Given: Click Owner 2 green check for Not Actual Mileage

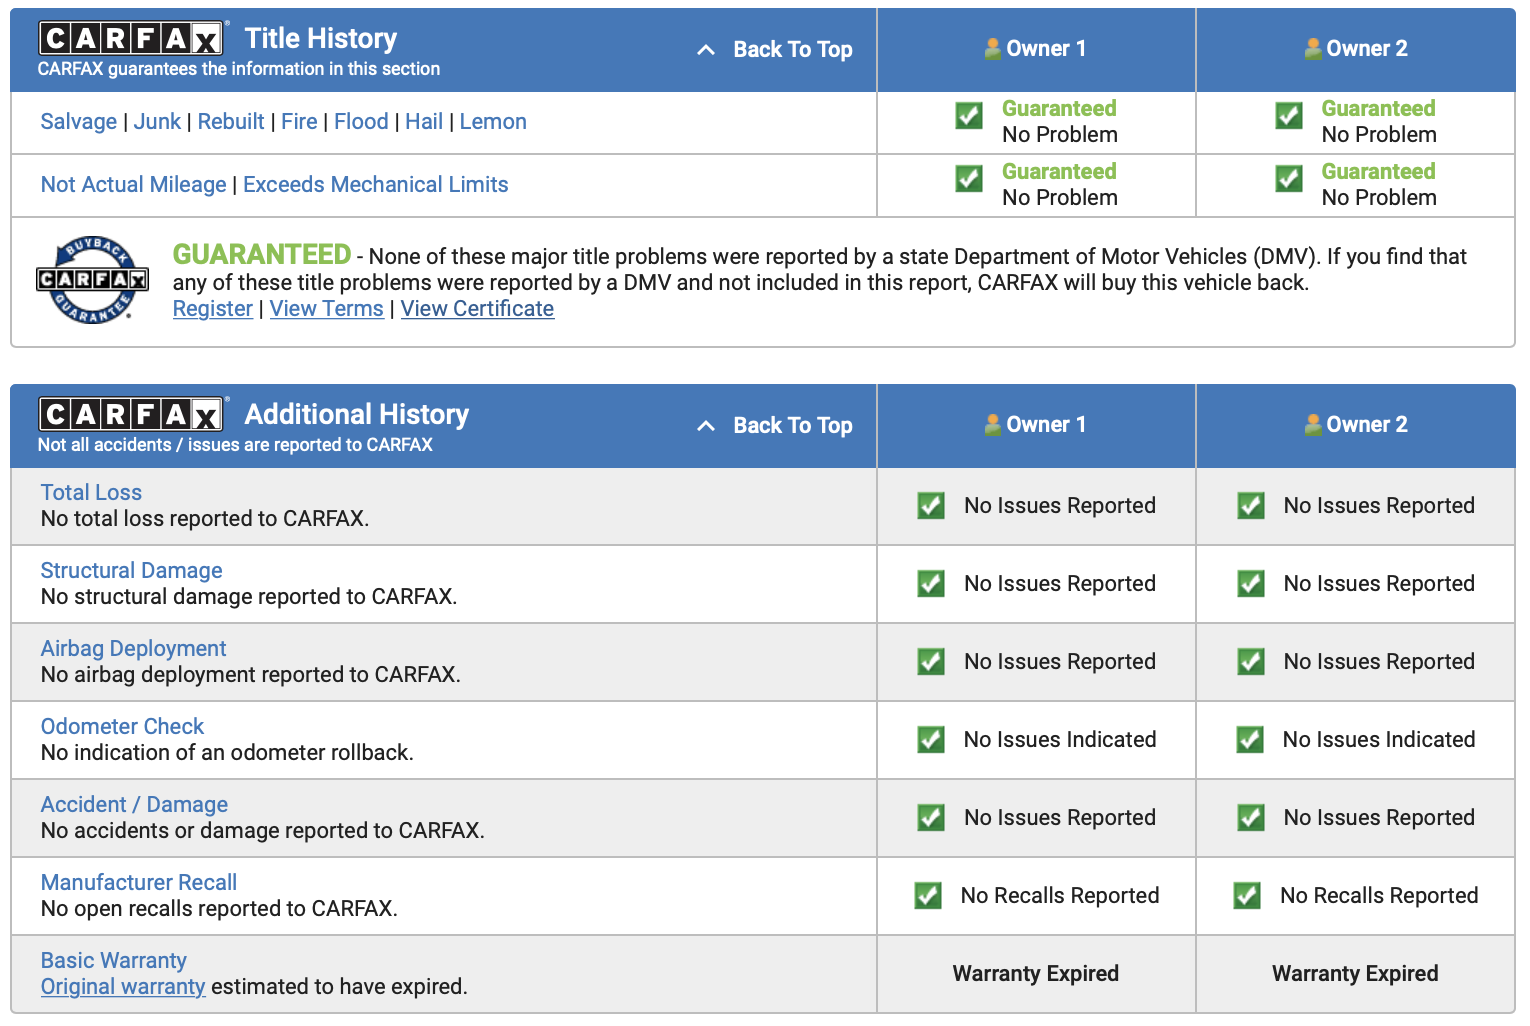Looking at the screenshot, I should click(x=1289, y=178).
